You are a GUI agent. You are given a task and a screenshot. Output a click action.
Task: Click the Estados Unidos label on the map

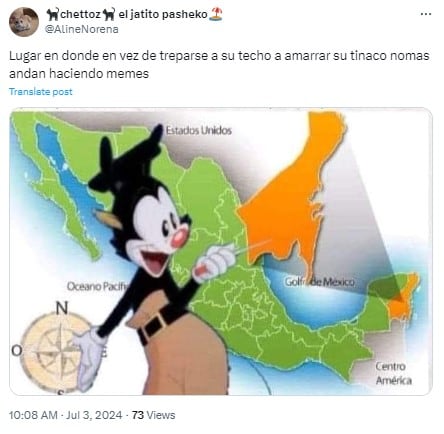199,130
